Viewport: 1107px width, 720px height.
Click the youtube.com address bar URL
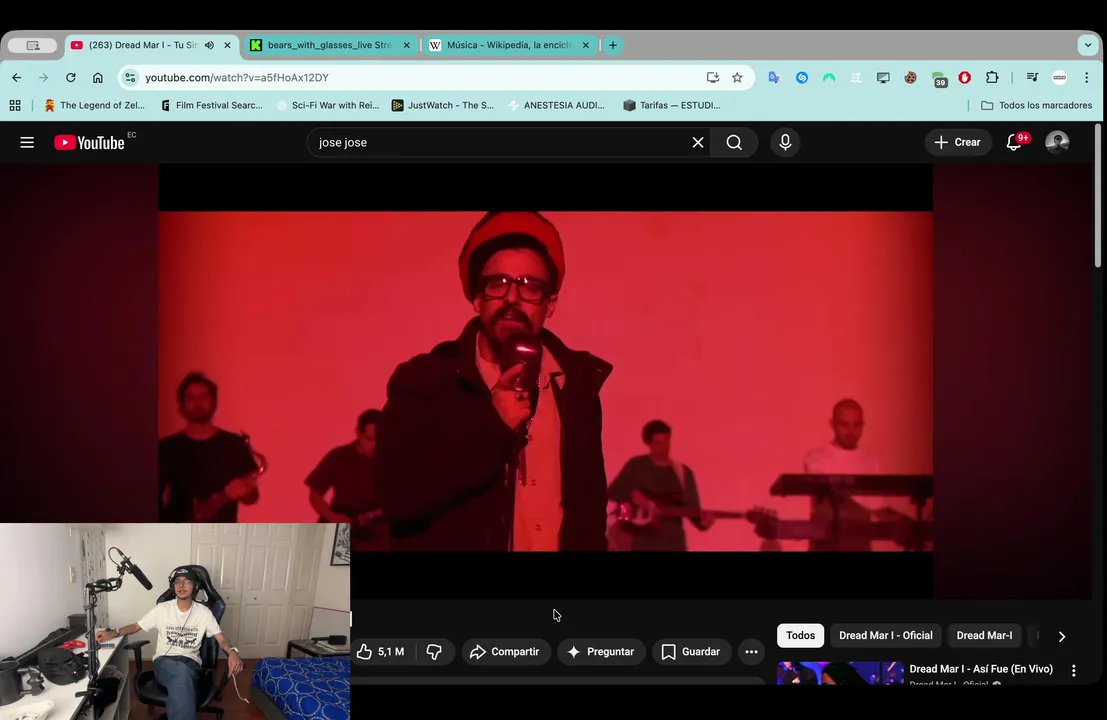click(x=237, y=78)
